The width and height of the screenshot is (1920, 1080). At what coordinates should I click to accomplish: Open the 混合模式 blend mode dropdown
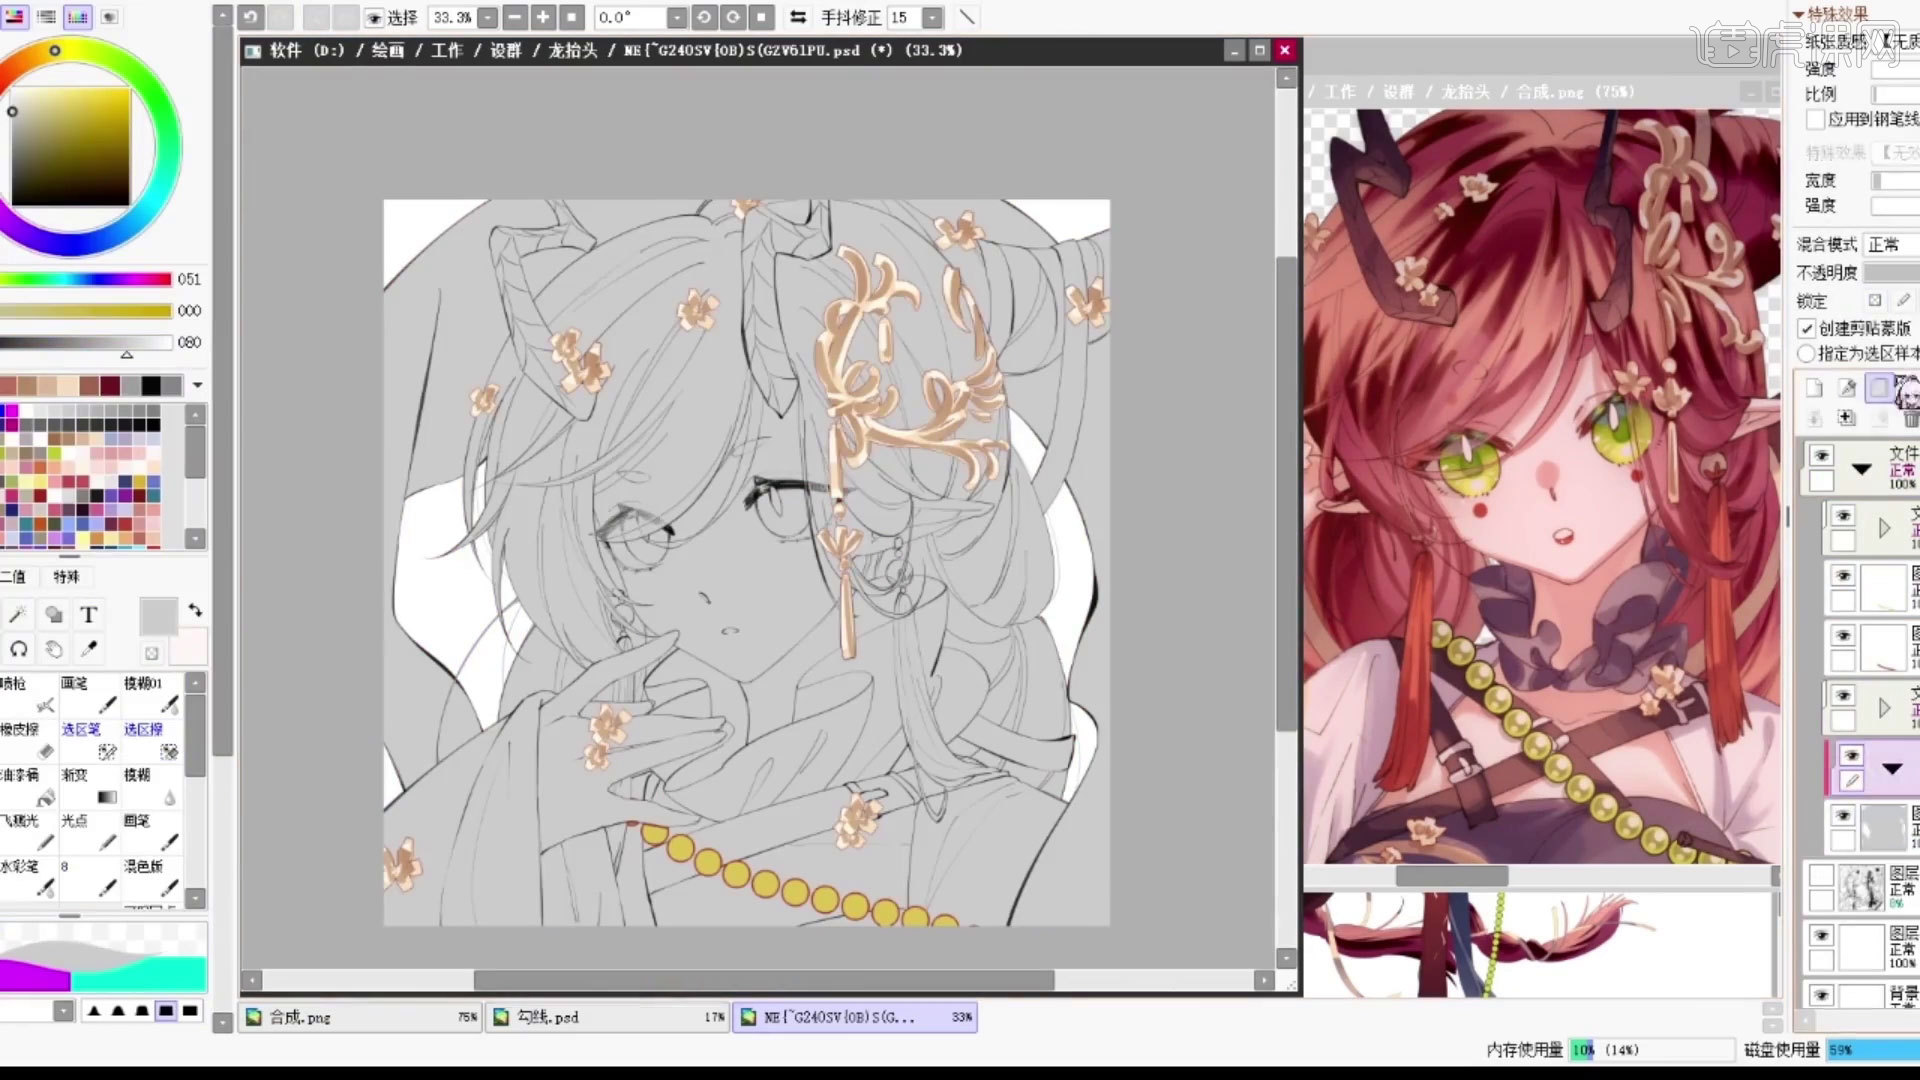click(1892, 244)
